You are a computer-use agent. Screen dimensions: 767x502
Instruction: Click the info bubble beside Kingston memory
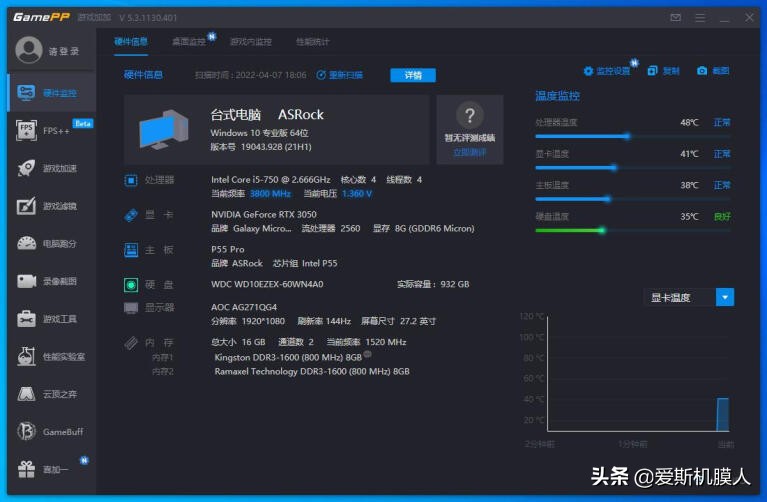(x=368, y=354)
